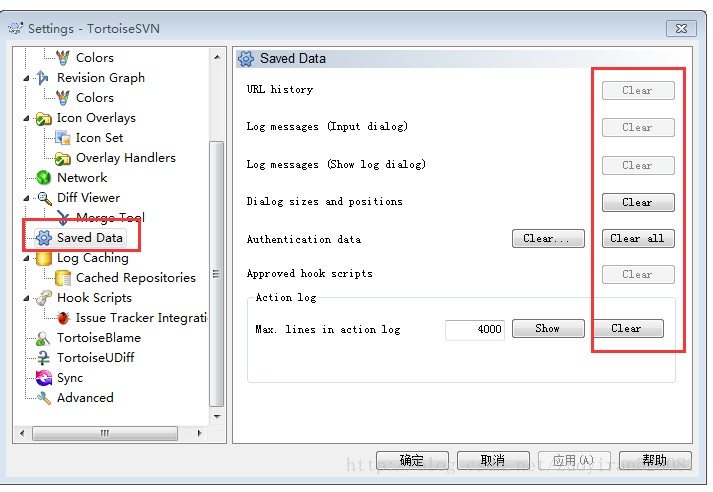This screenshot has width=713, height=492.
Task: Close the Settings dialog window
Action: [681, 28]
